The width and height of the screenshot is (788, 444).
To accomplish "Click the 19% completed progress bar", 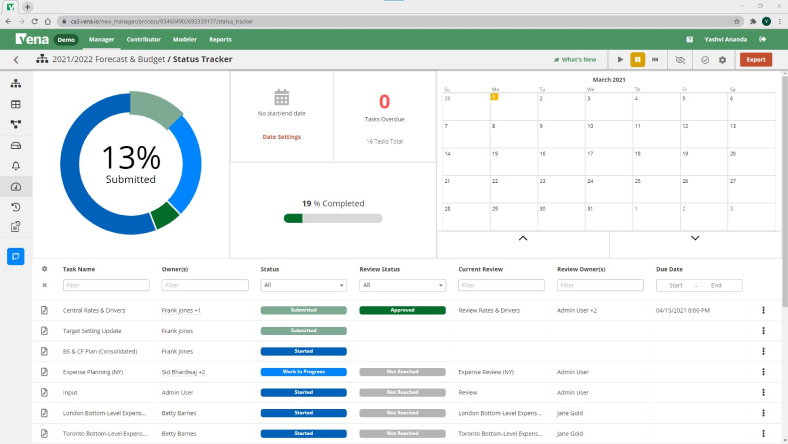I will 333,218.
